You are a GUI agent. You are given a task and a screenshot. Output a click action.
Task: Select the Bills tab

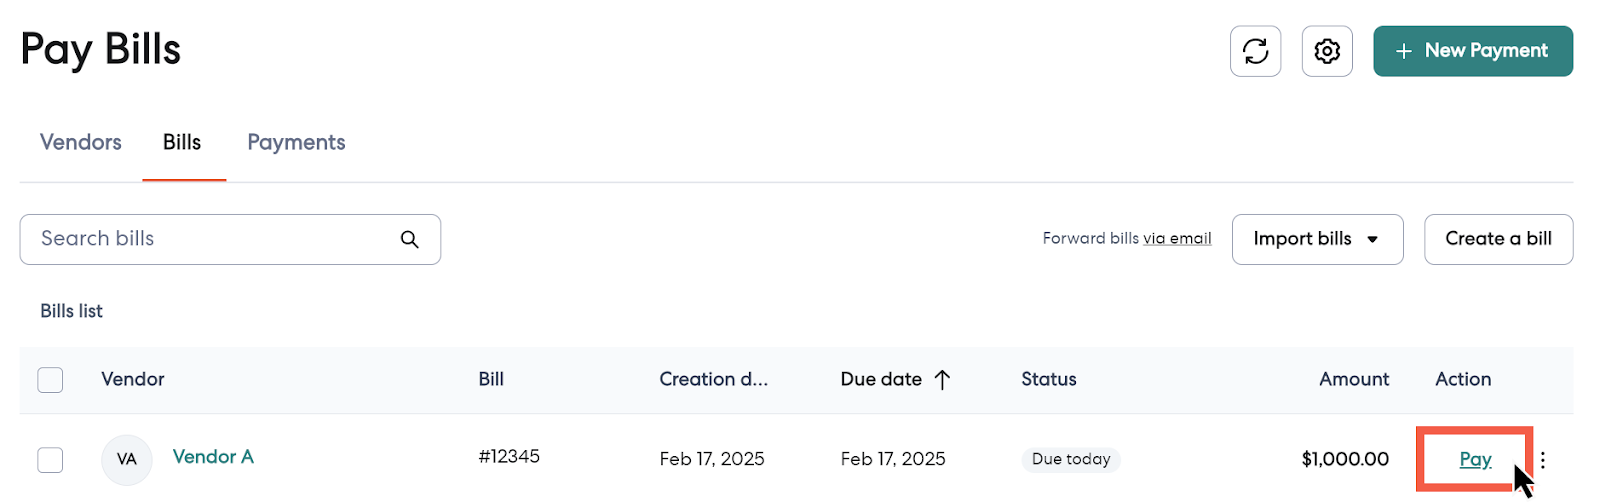(x=182, y=143)
